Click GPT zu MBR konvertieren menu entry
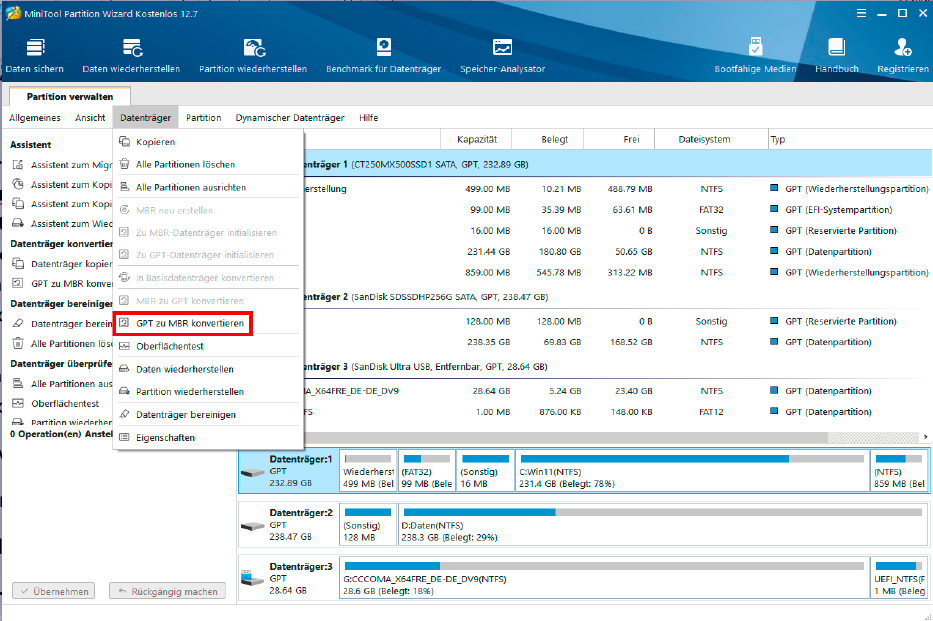Image resolution: width=933 pixels, height=621 pixels. click(183, 323)
